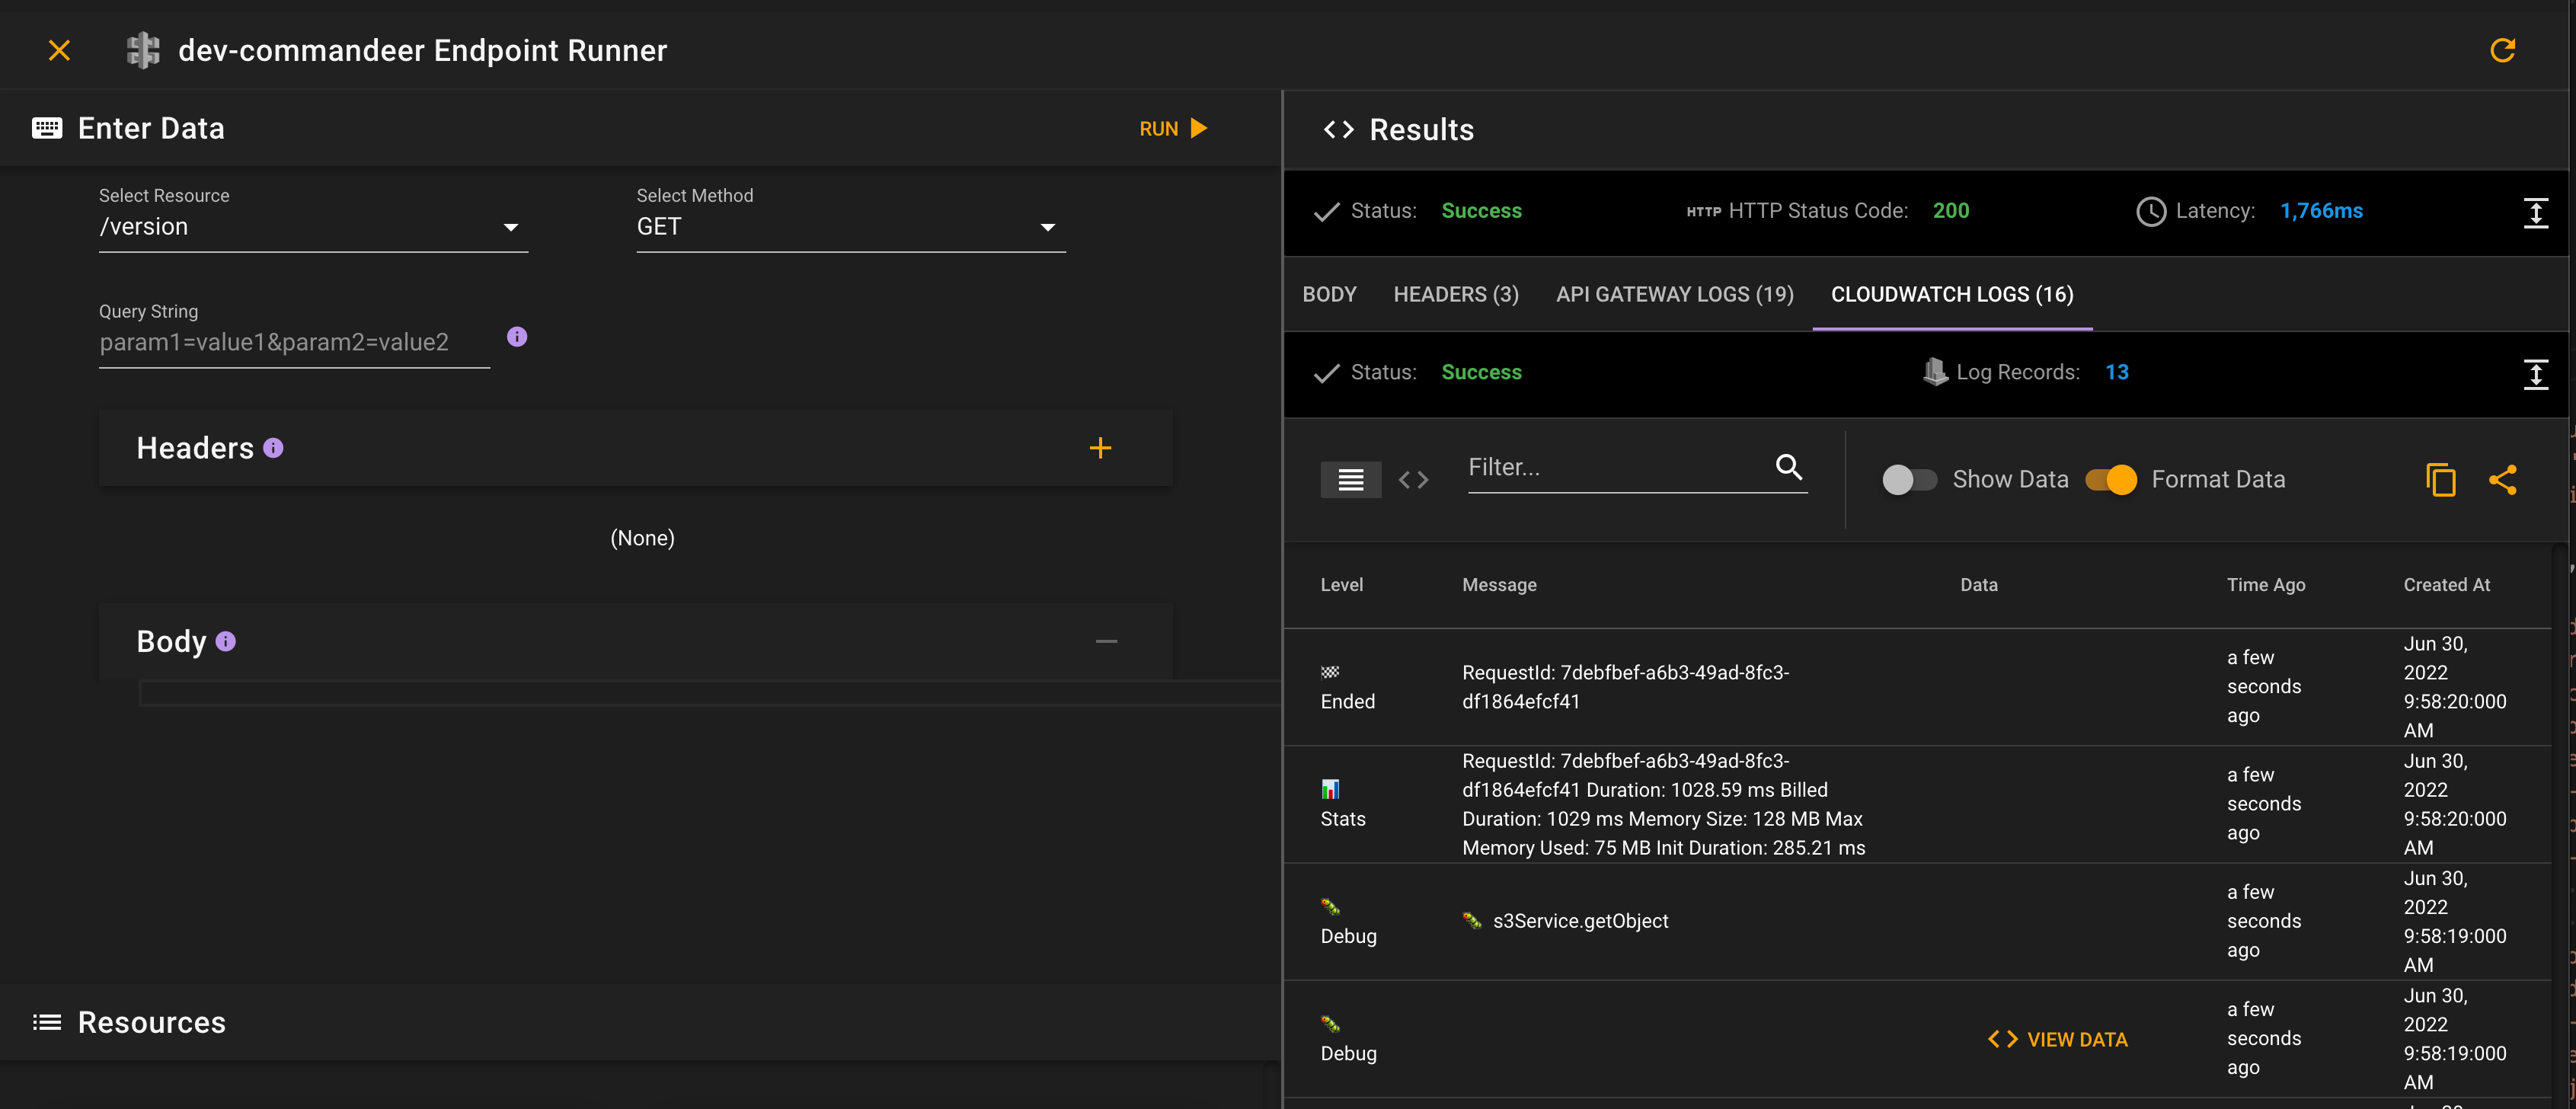Click the dev-commandeer app logo icon
Image resolution: width=2576 pixels, height=1109 pixels.
pyautogui.click(x=143, y=50)
